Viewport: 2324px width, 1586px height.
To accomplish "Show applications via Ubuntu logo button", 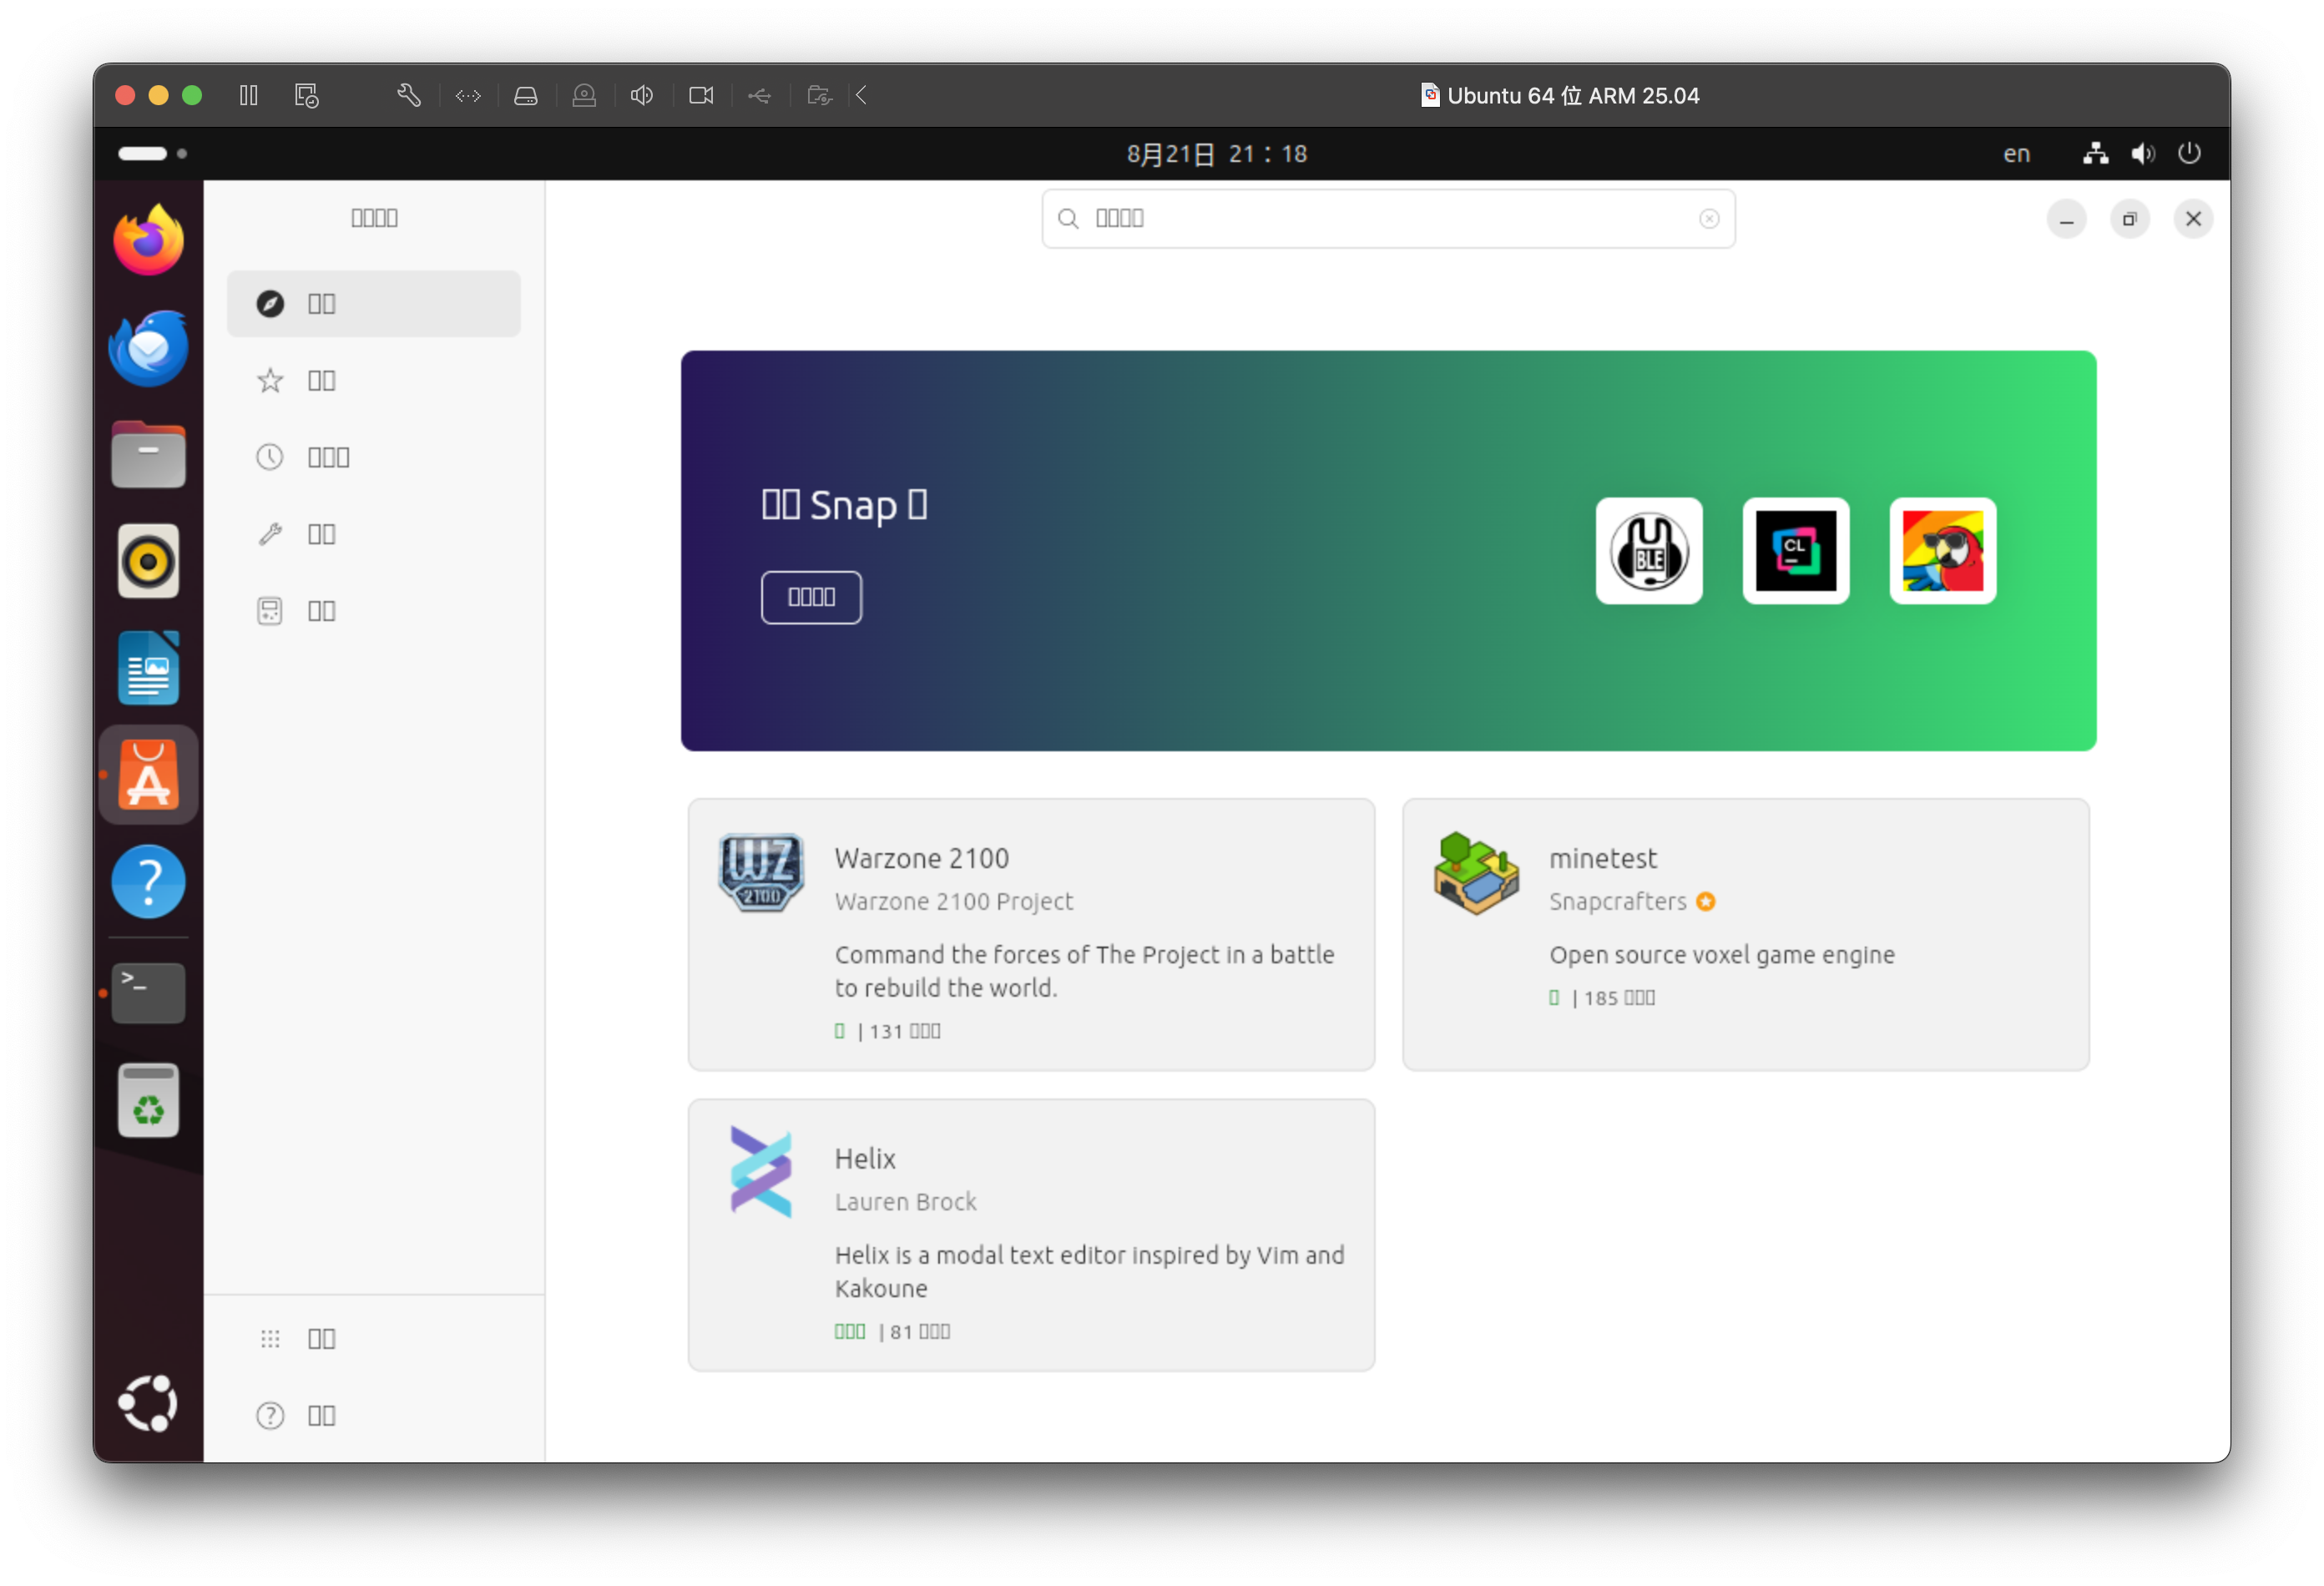I will [x=148, y=1402].
